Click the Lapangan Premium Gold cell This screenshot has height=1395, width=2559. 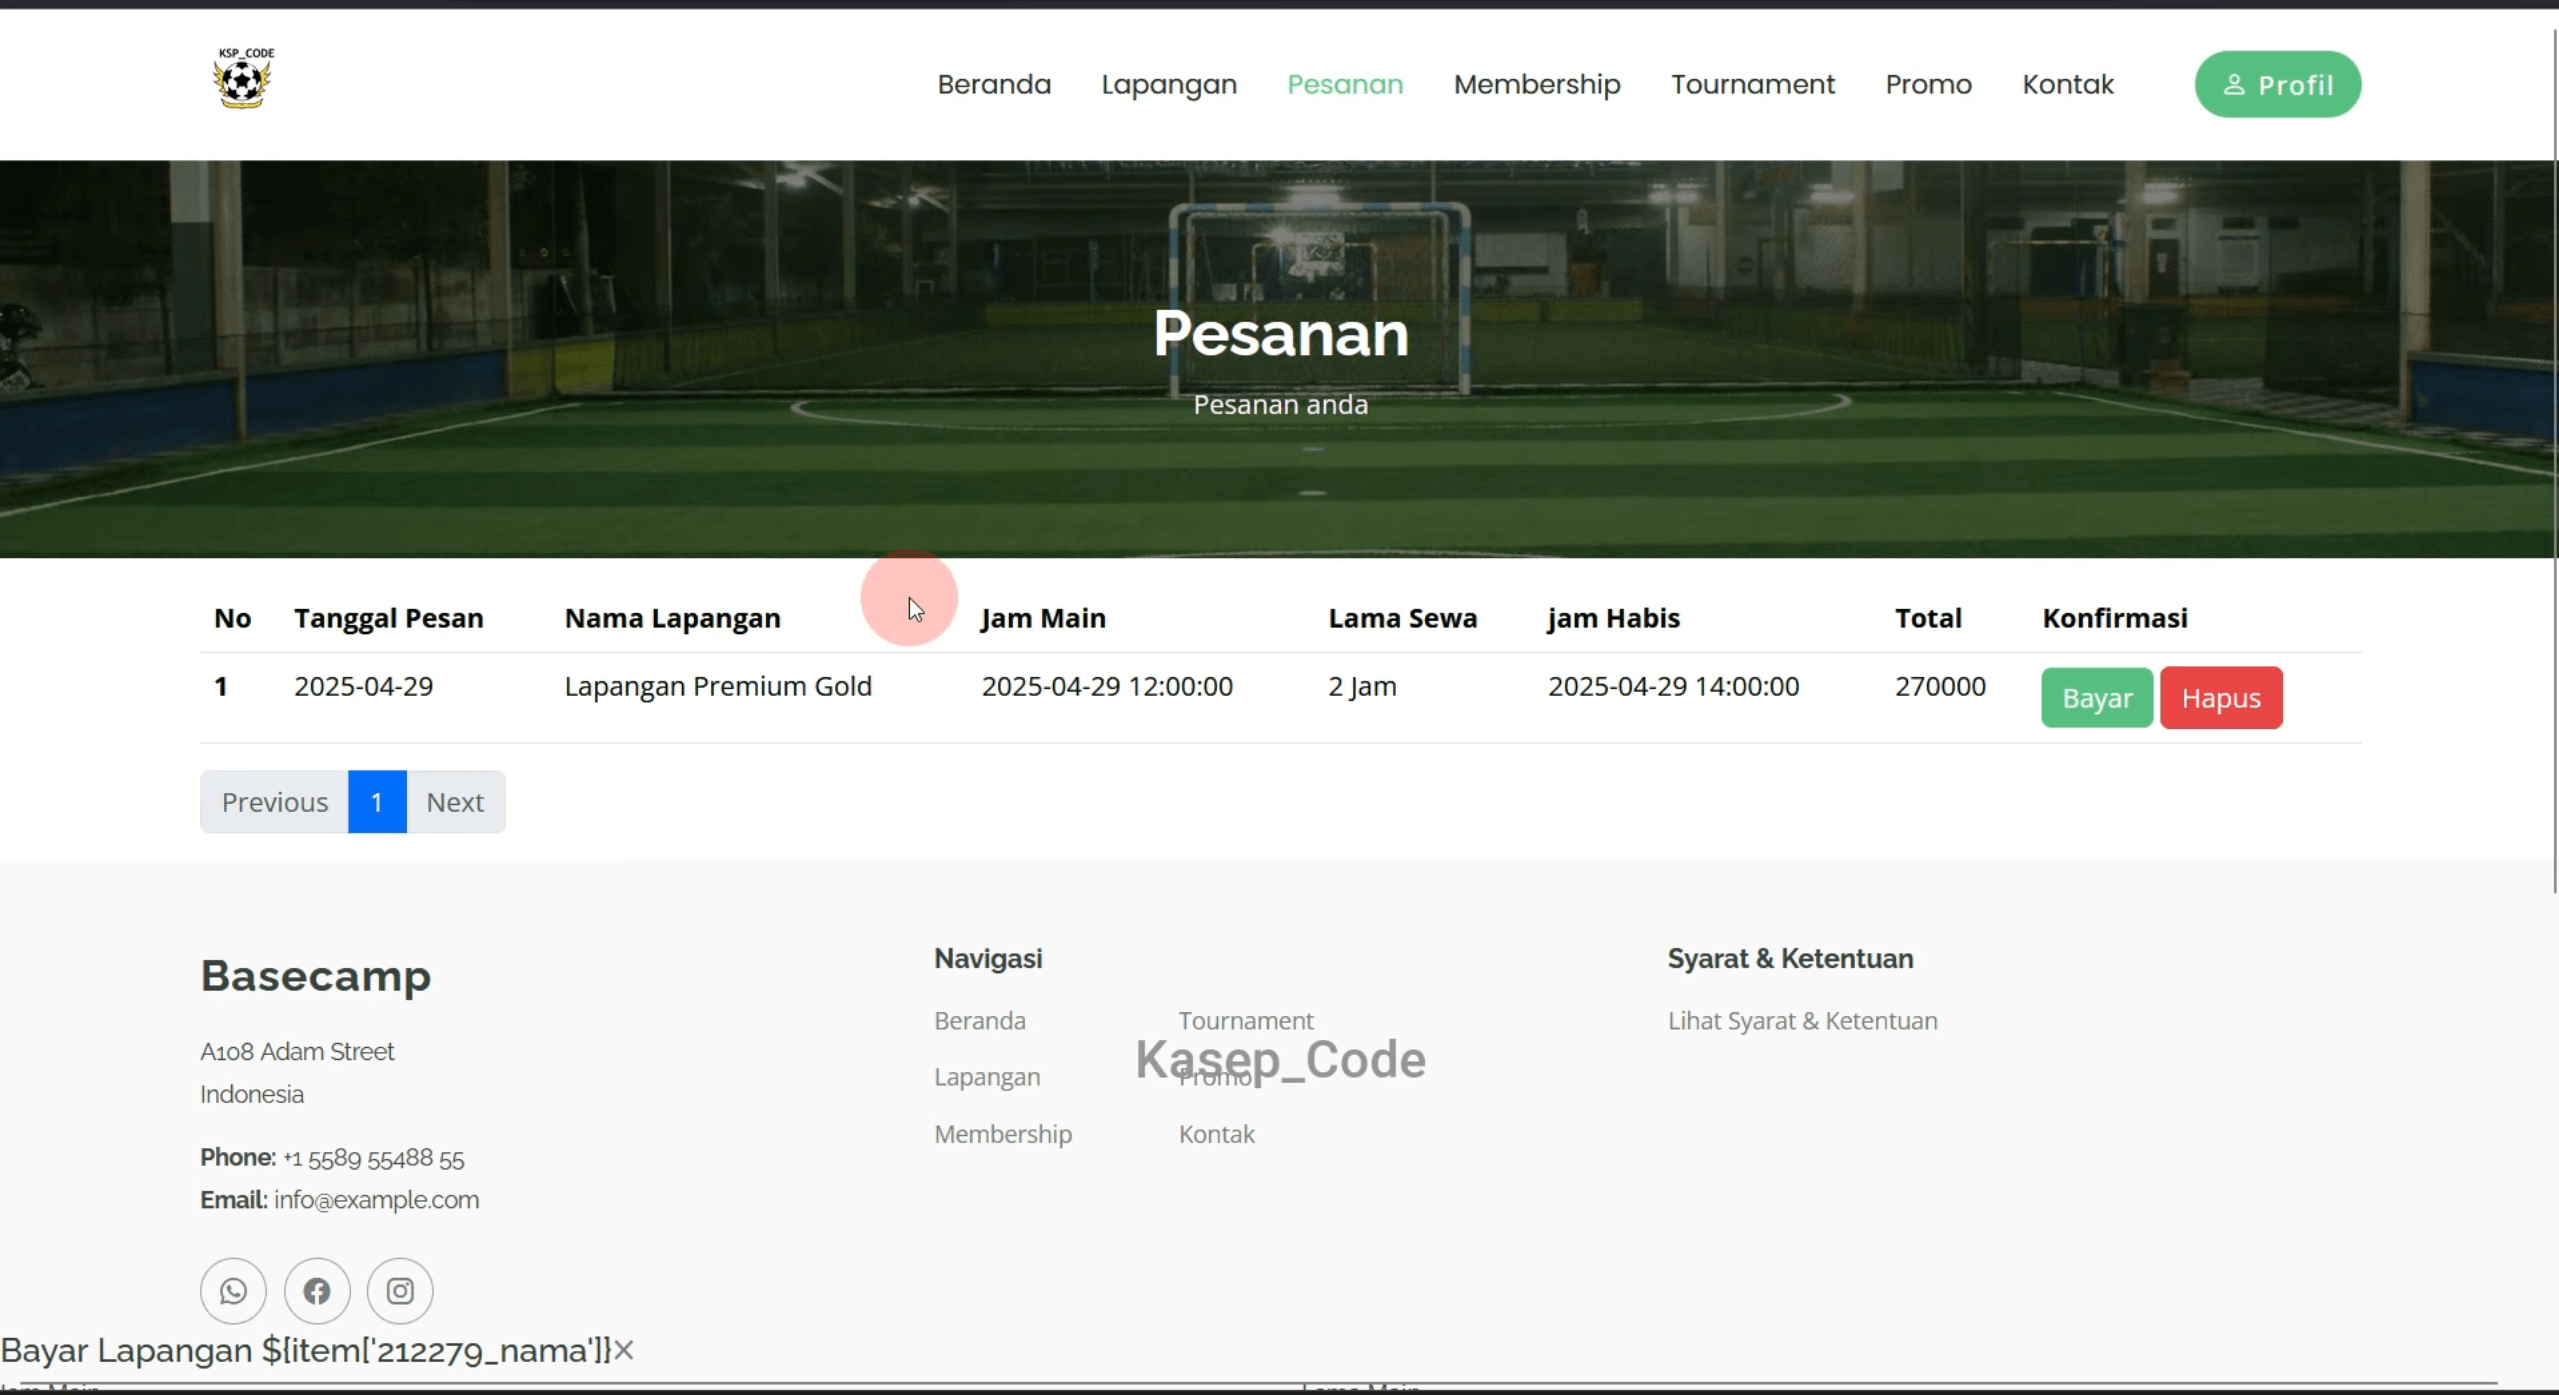point(718,686)
